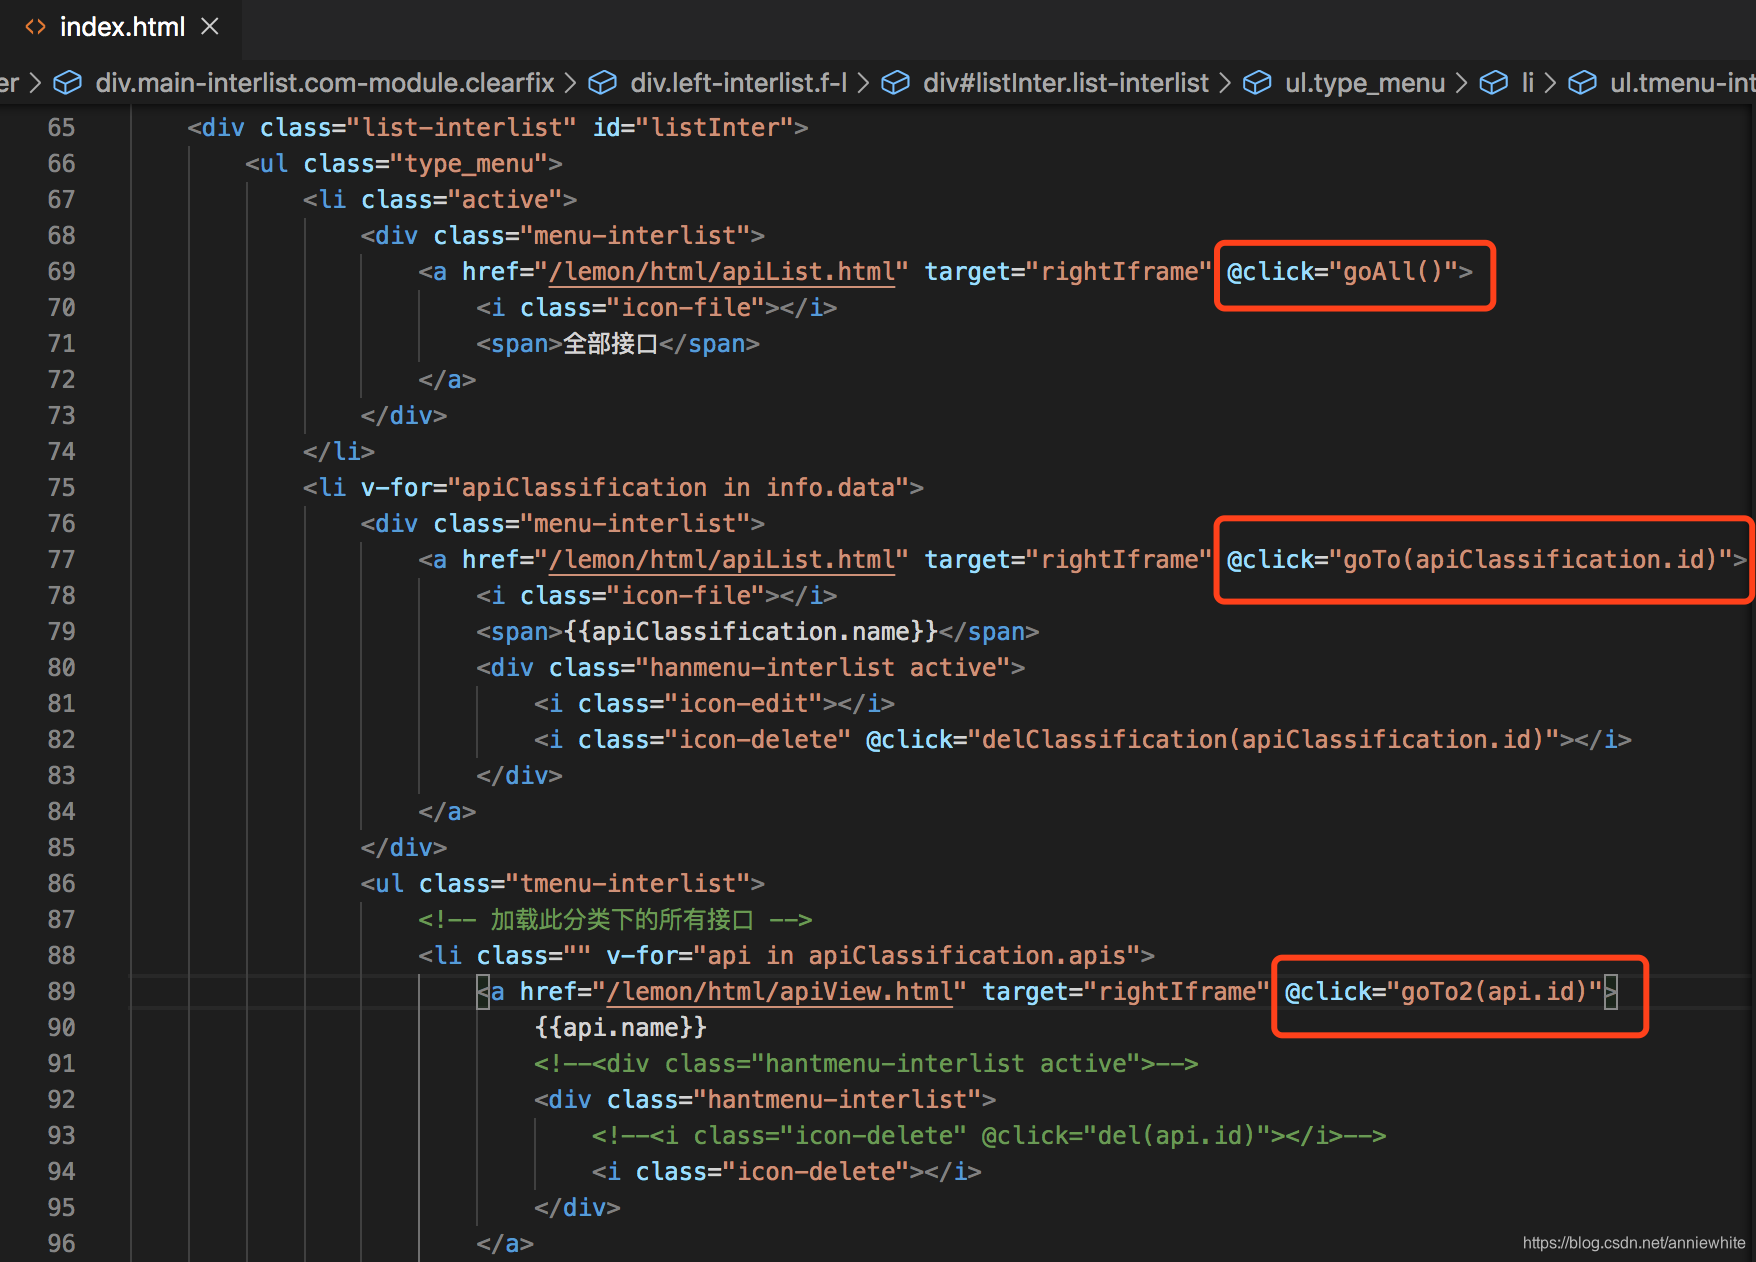Expand chevron after ul.type_menu breadcrumb
Screen dimensions: 1756x1262
tap(1461, 82)
